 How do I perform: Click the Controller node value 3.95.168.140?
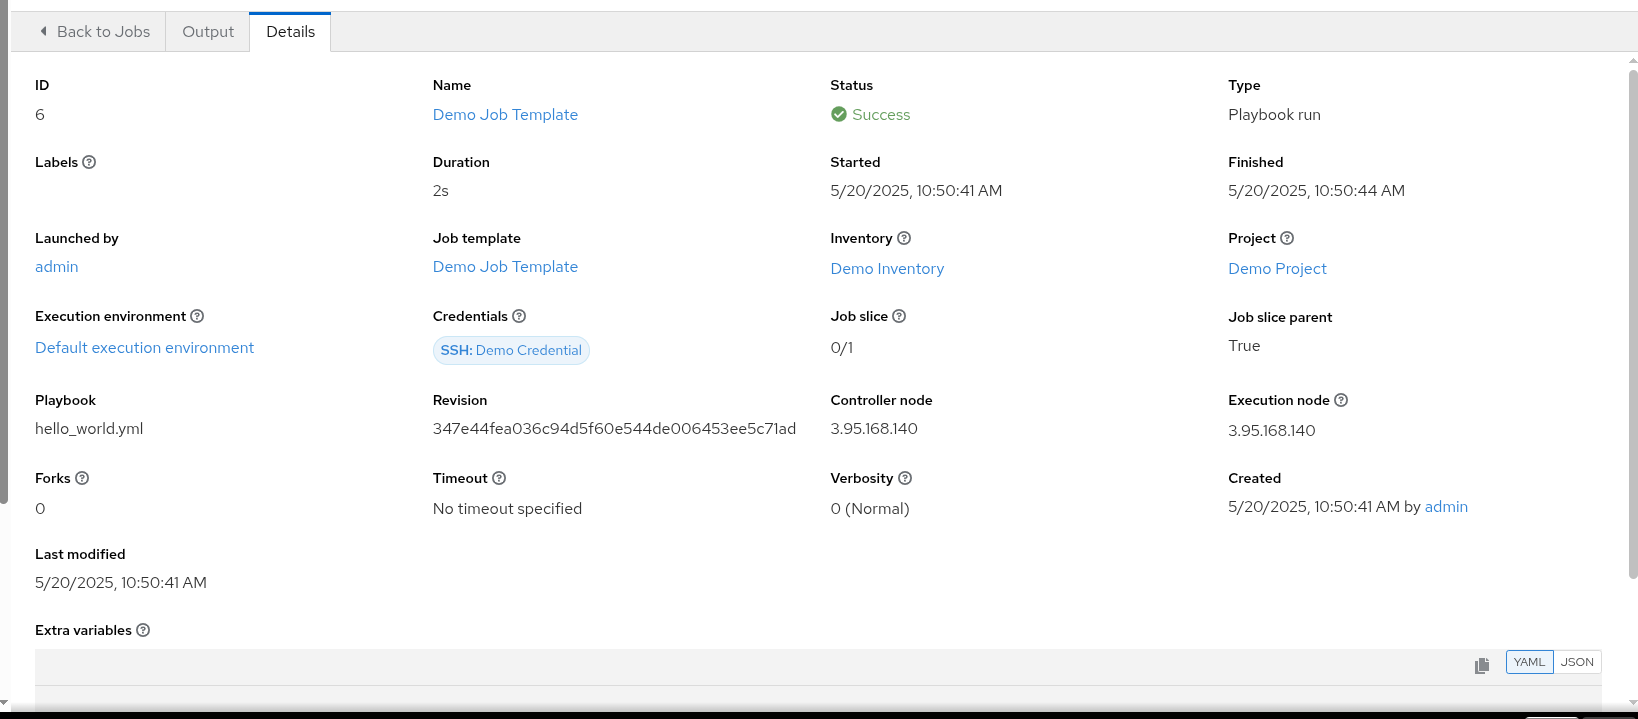click(x=874, y=429)
